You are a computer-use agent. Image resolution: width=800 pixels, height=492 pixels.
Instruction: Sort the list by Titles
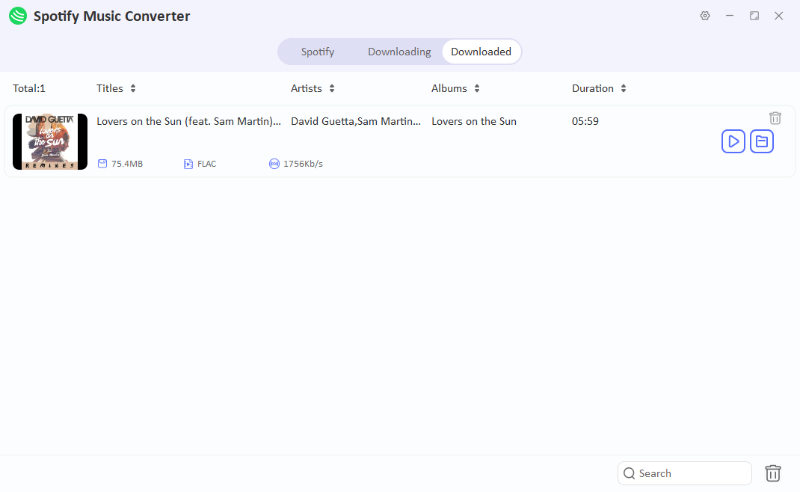click(133, 88)
